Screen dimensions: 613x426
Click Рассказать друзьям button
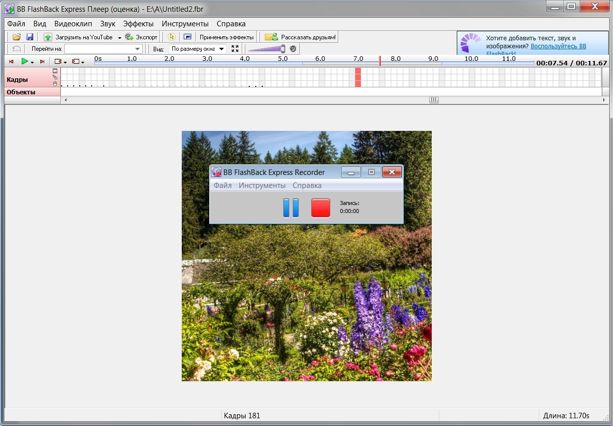pyautogui.click(x=300, y=37)
